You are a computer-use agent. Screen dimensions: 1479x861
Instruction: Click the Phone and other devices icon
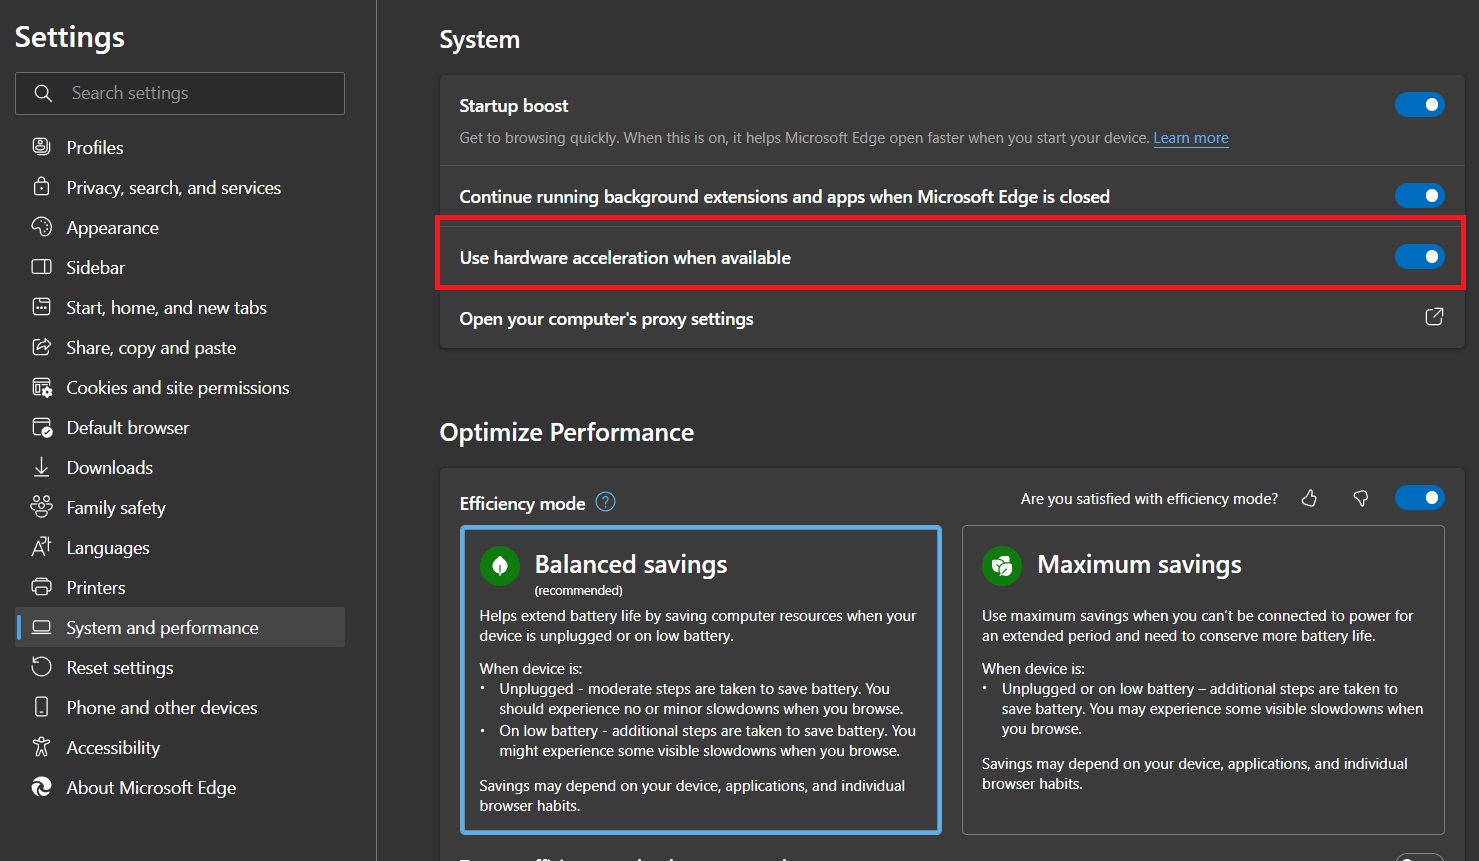click(x=41, y=707)
